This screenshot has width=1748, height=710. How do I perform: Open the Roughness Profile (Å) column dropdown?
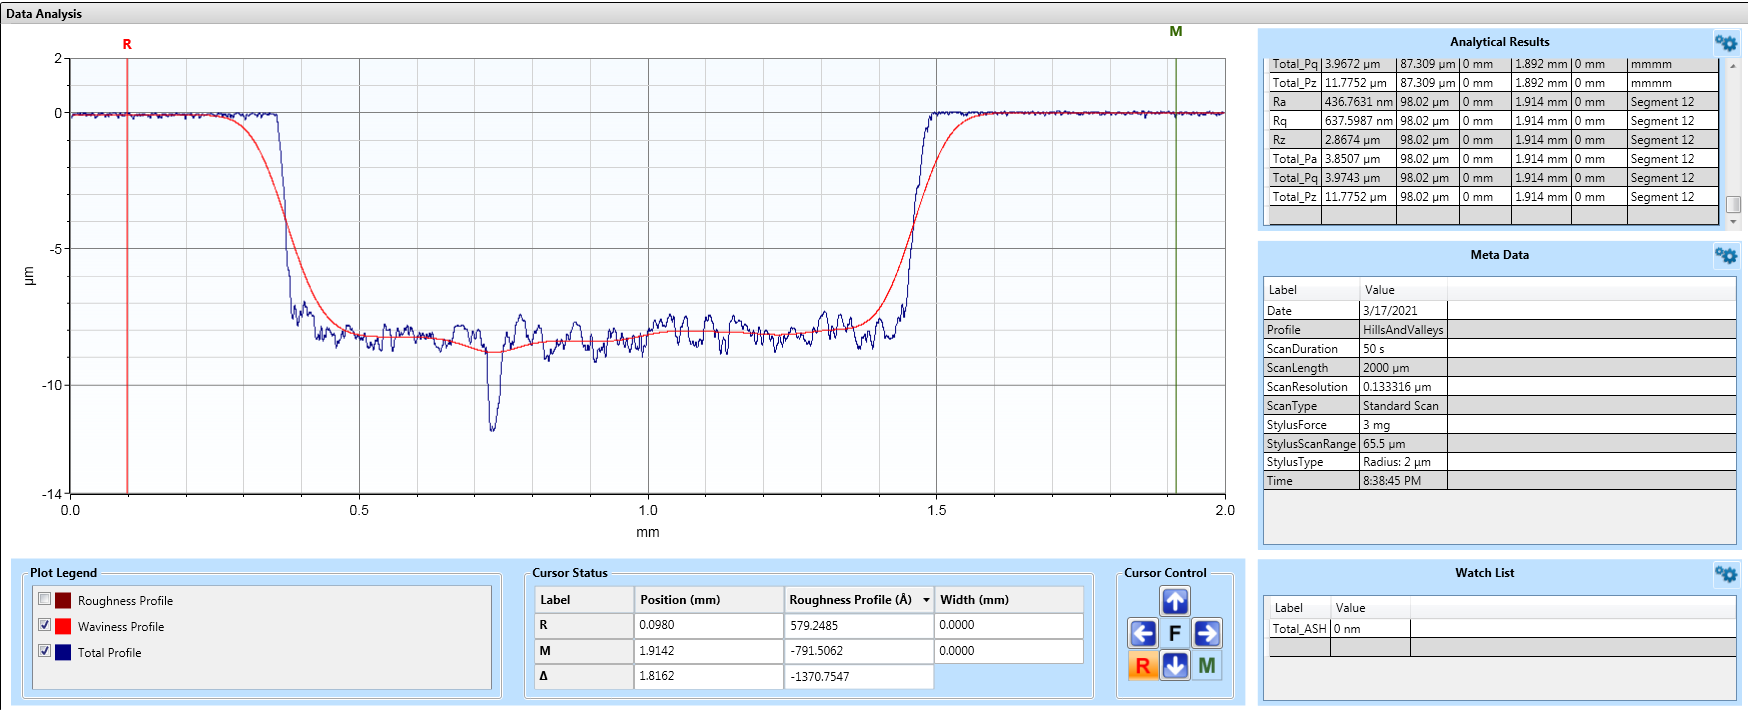tap(926, 600)
